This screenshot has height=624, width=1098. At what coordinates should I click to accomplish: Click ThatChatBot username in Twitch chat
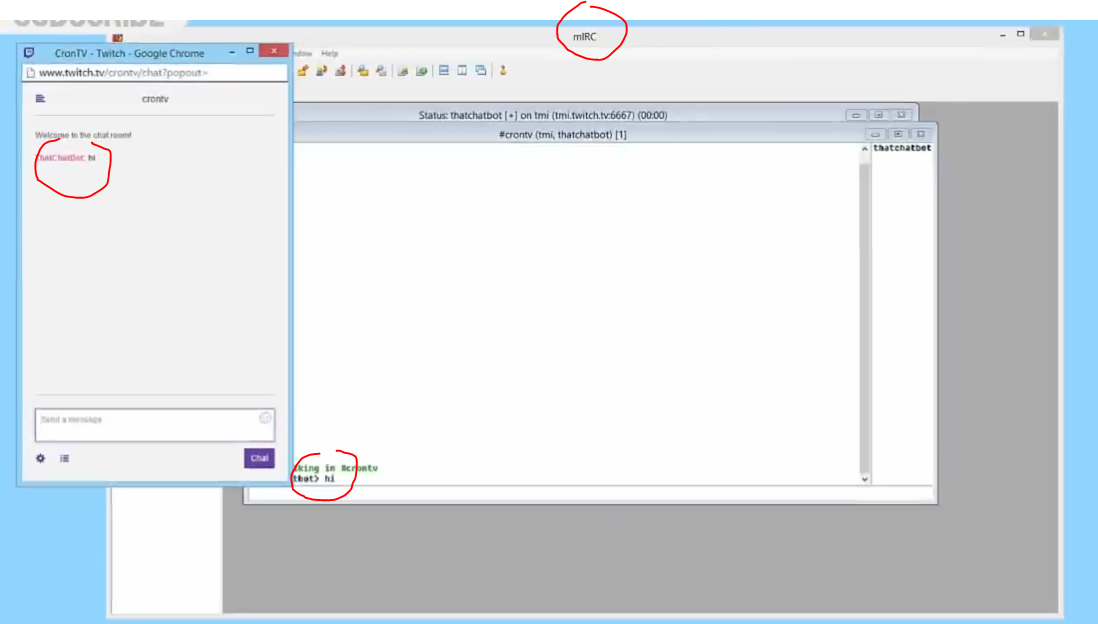click(x=60, y=158)
